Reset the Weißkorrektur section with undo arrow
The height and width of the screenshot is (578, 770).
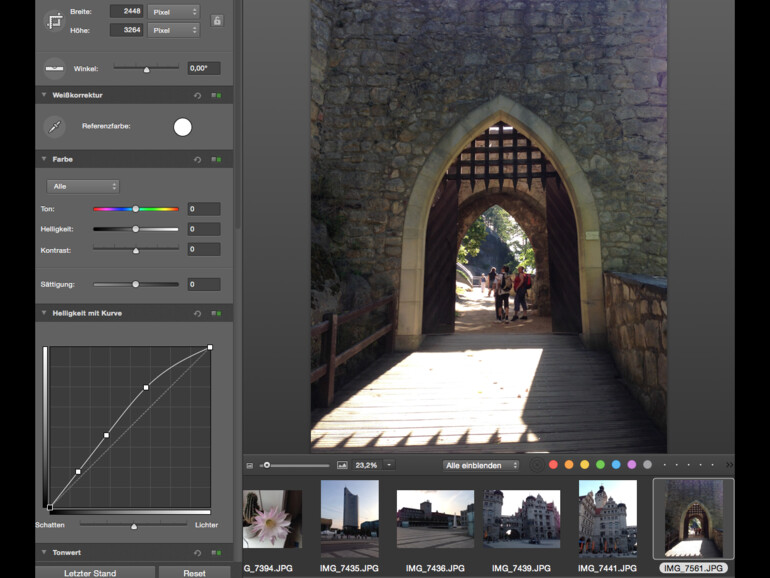tap(198, 95)
